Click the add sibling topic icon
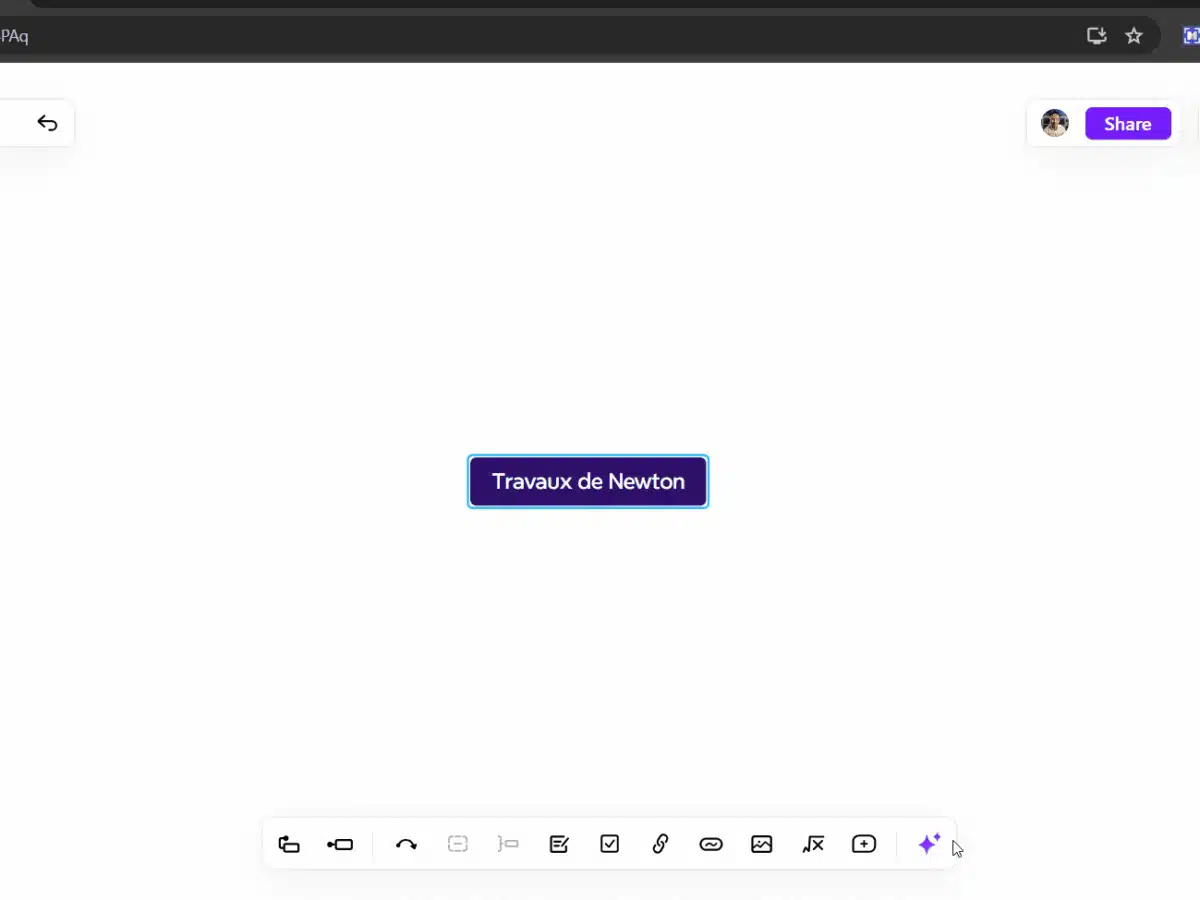The width and height of the screenshot is (1200, 900). coord(340,844)
